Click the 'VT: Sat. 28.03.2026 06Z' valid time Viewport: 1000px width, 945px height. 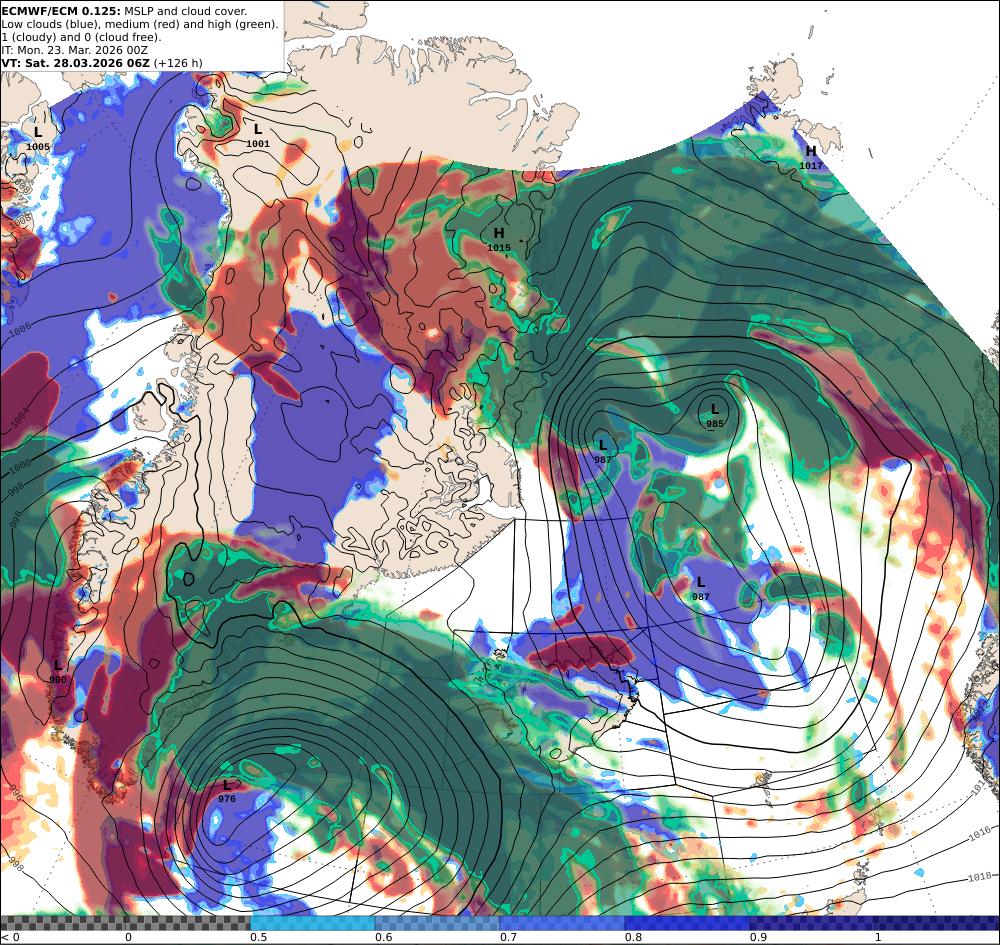click(x=75, y=63)
